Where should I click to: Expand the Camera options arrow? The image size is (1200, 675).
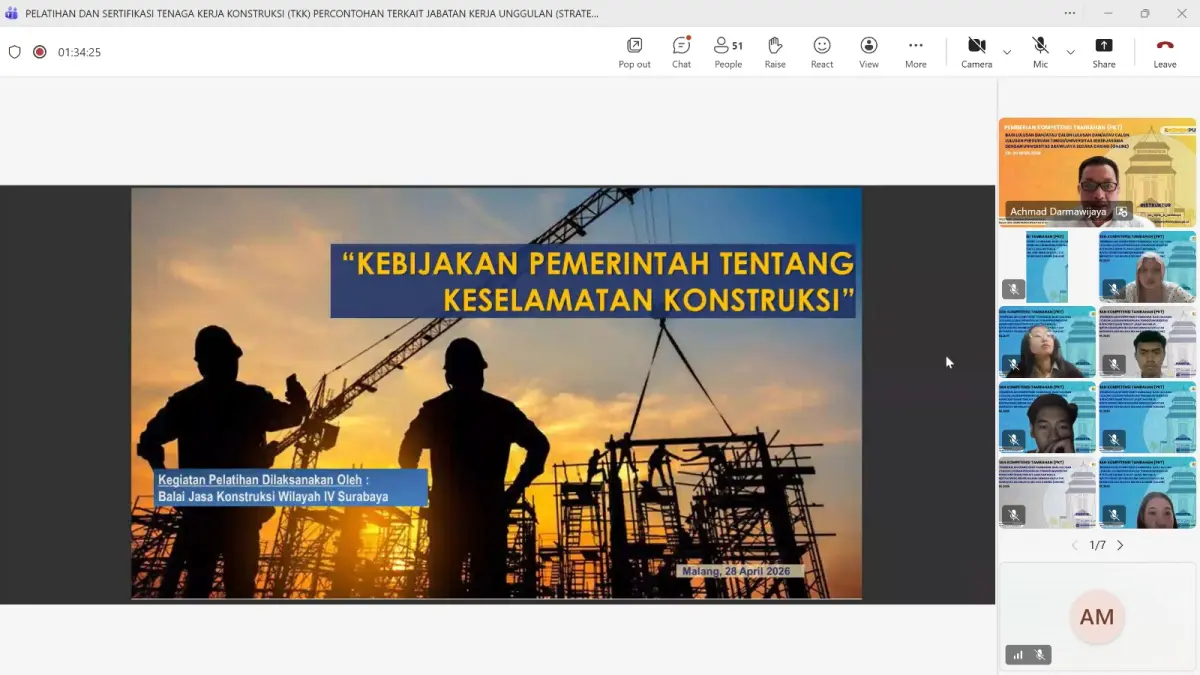(1007, 52)
